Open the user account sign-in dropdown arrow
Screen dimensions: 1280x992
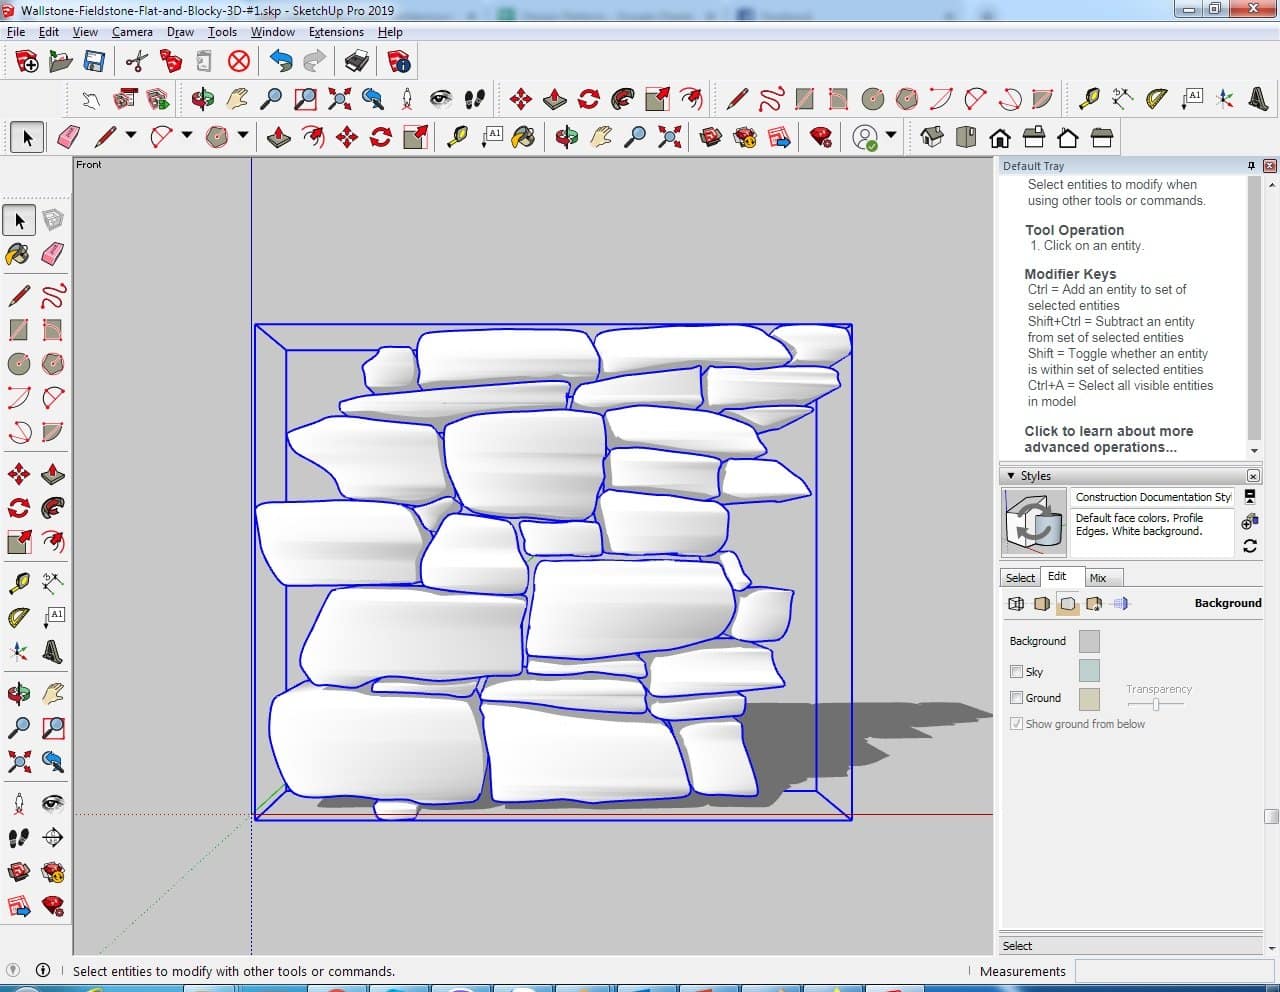[x=891, y=135]
